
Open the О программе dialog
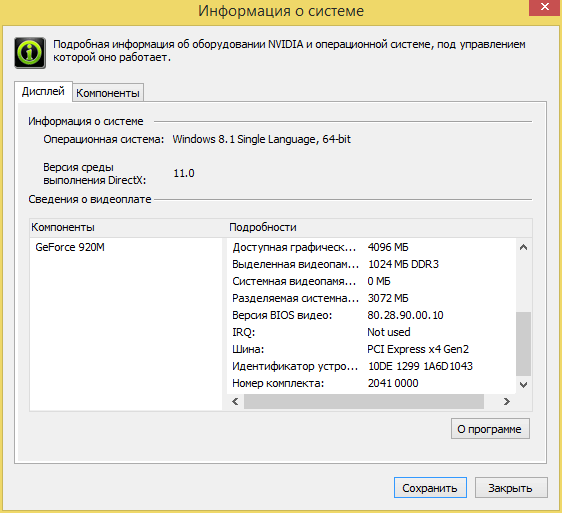[490, 429]
